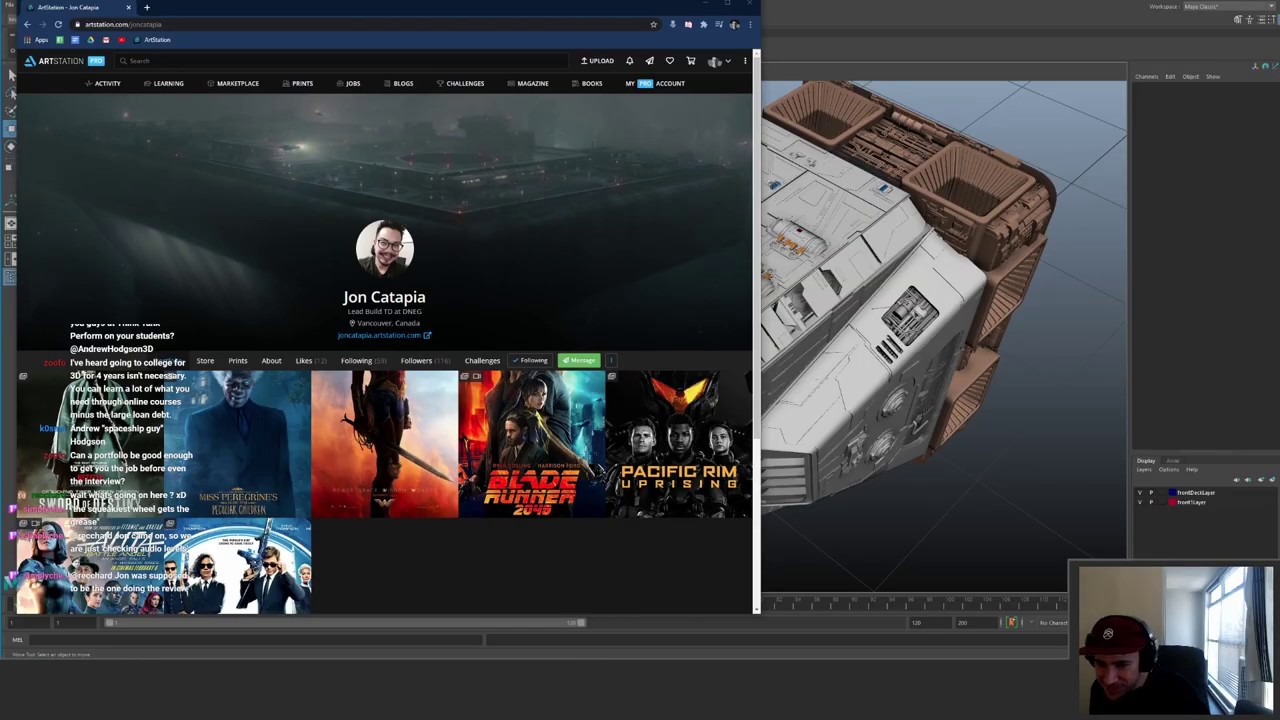The height and width of the screenshot is (720, 1280).
Task: Open the Prints nav item in the top bar
Action: tap(298, 84)
